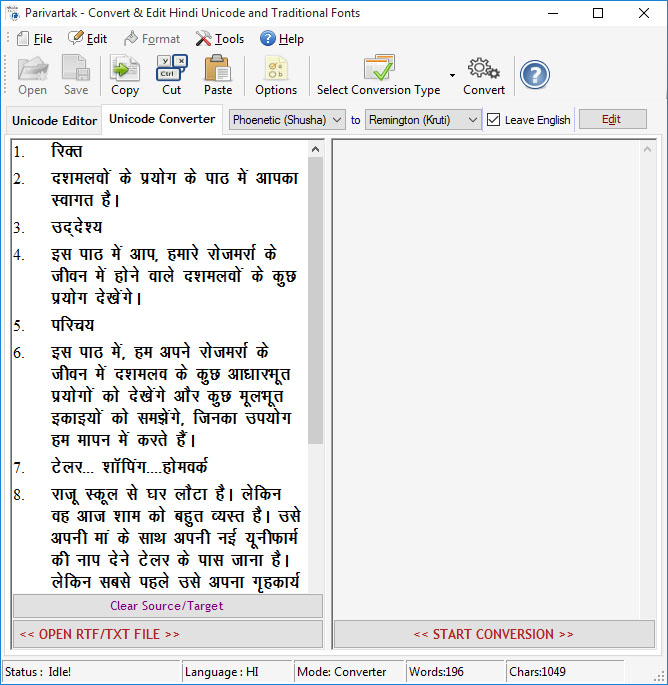This screenshot has width=668, height=685.
Task: Open the Remington (Kruti) target font dropdown
Action: click(423, 120)
